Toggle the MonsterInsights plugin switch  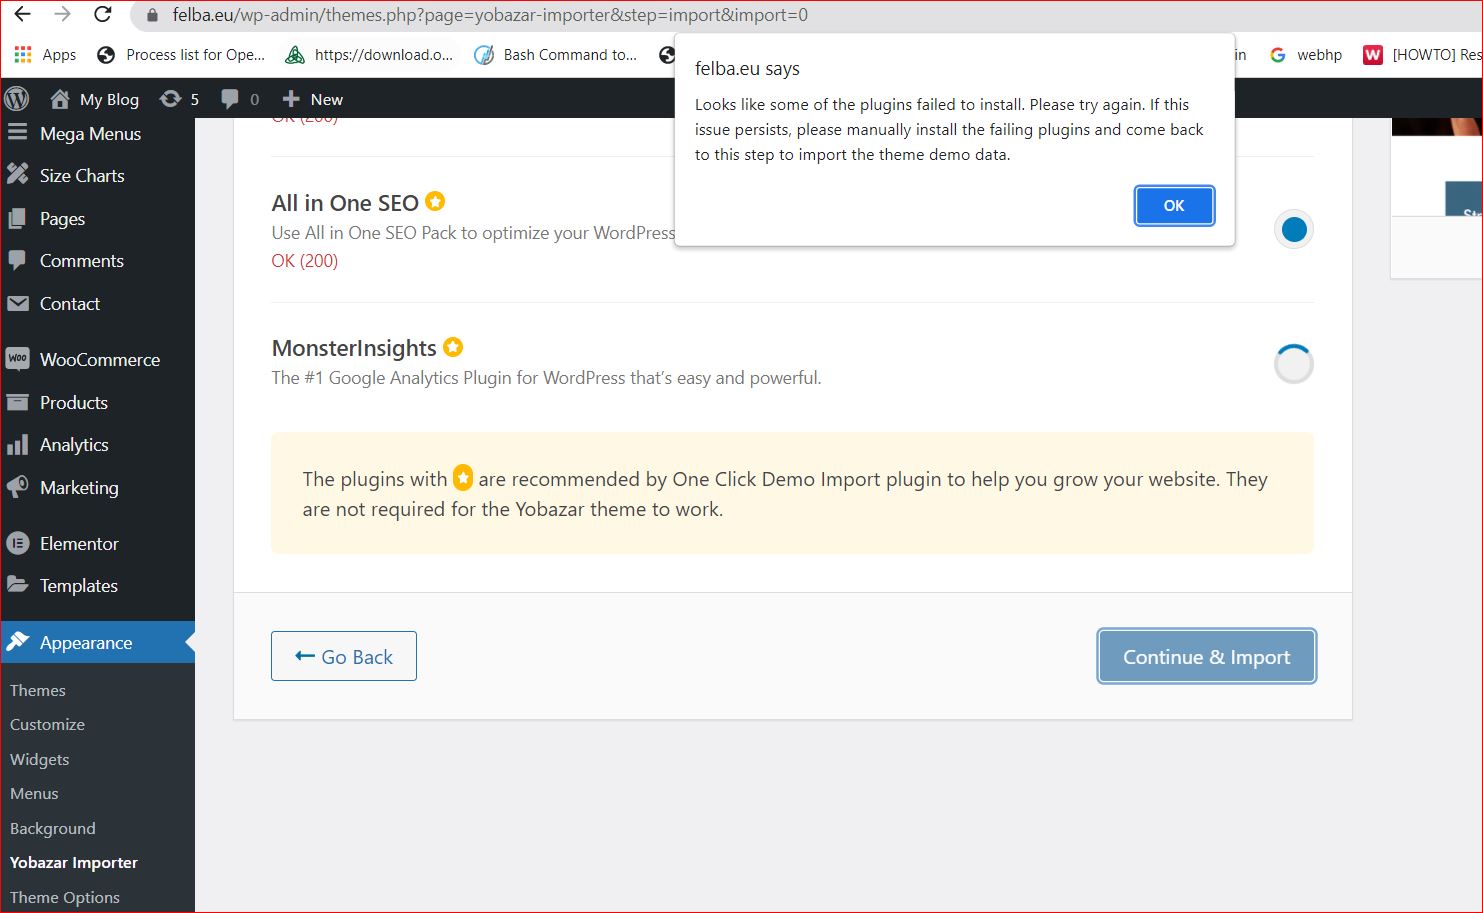tap(1294, 364)
